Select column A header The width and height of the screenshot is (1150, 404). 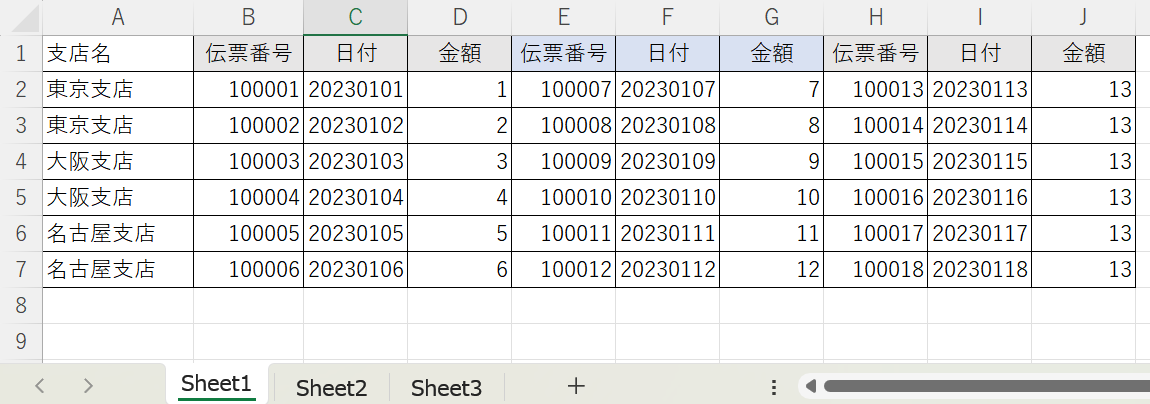(x=118, y=17)
